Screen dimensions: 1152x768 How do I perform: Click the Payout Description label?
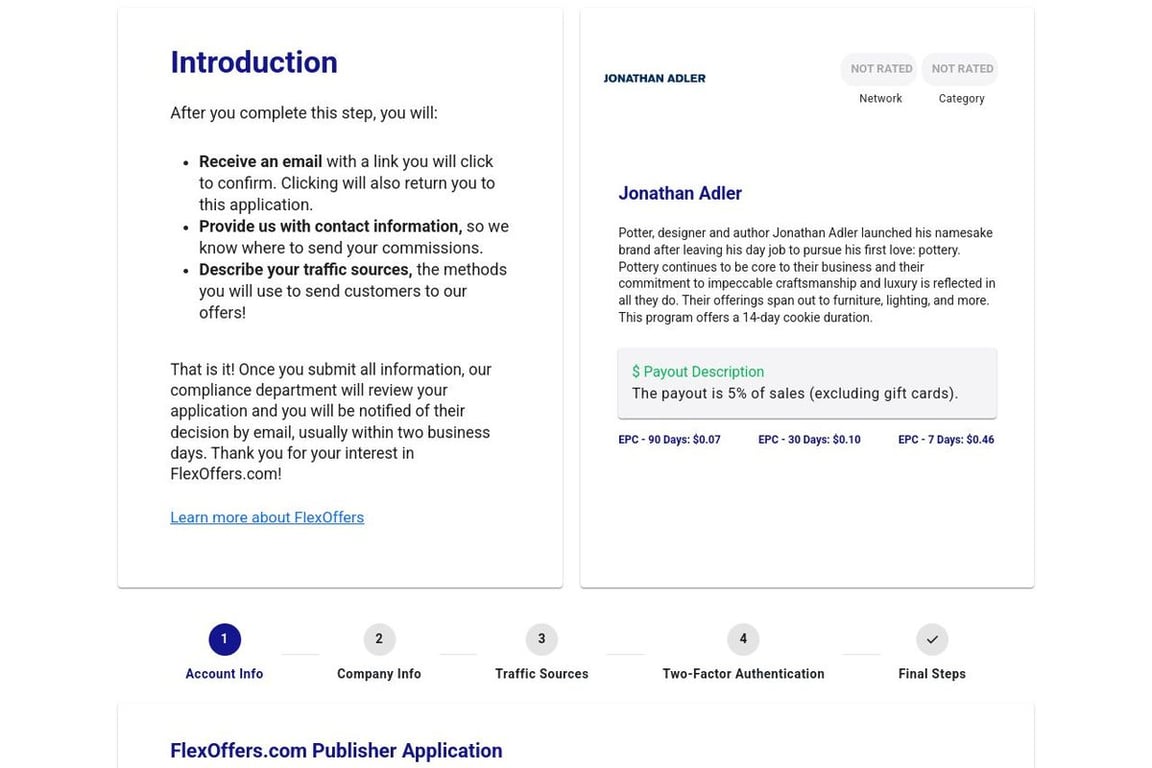coord(698,372)
